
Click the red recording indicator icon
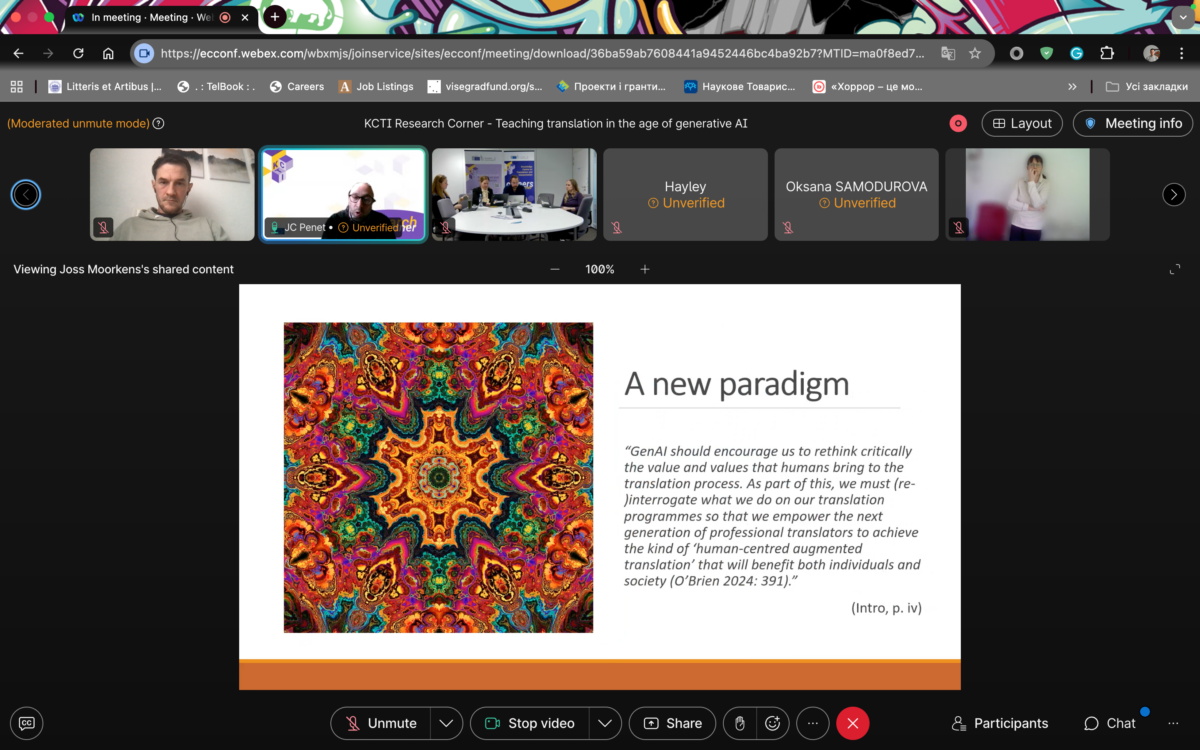coord(958,123)
